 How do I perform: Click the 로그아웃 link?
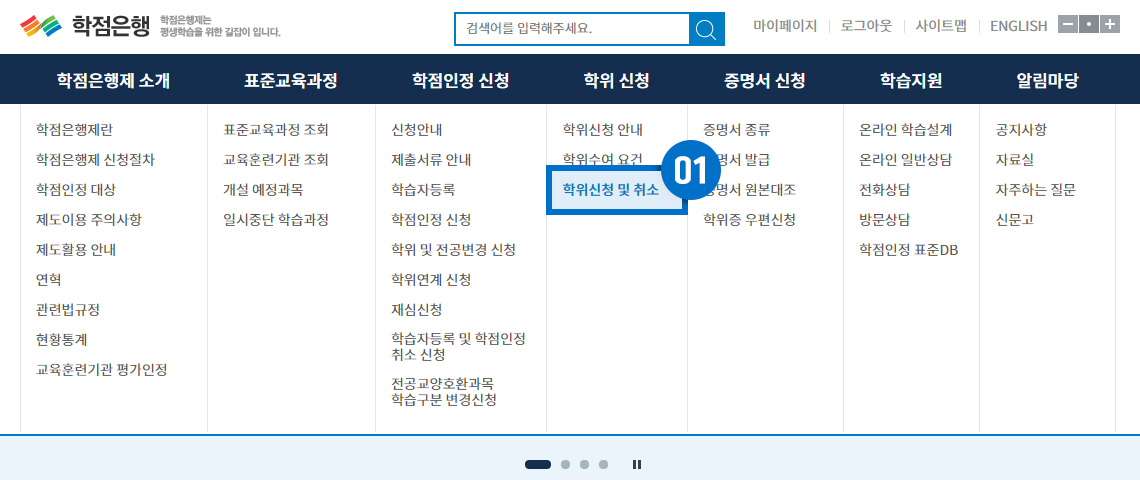[x=866, y=26]
